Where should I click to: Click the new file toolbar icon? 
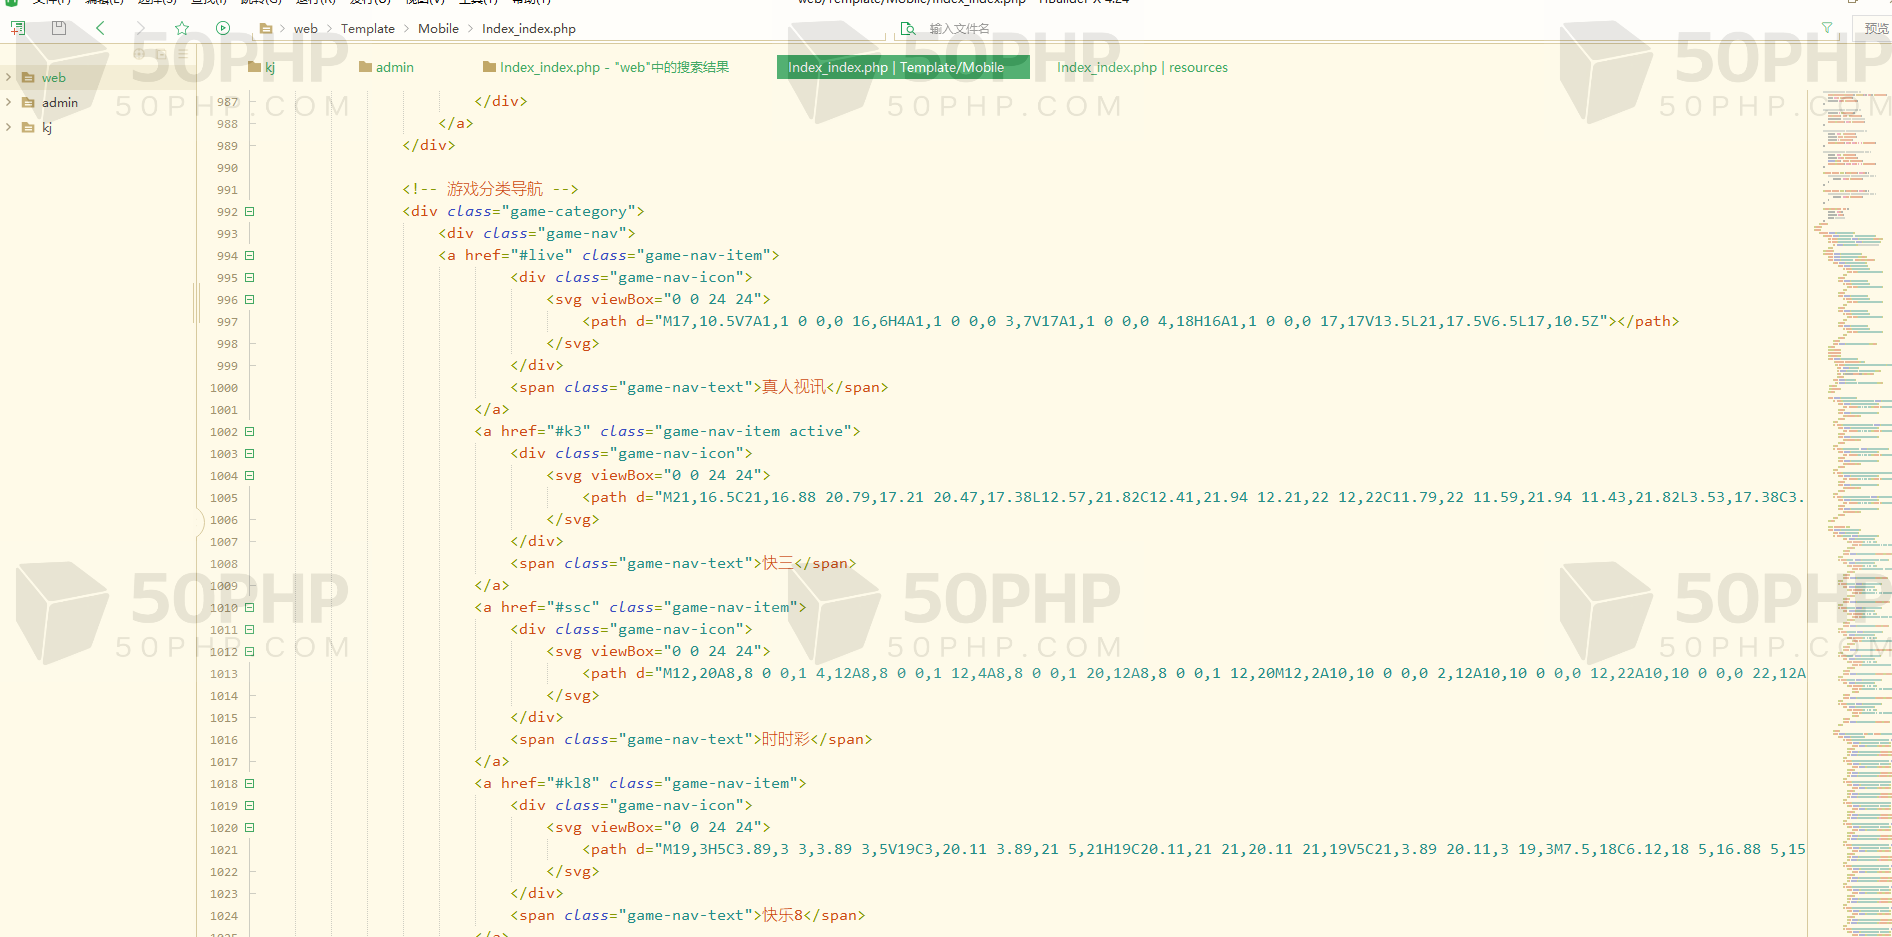click(x=18, y=28)
